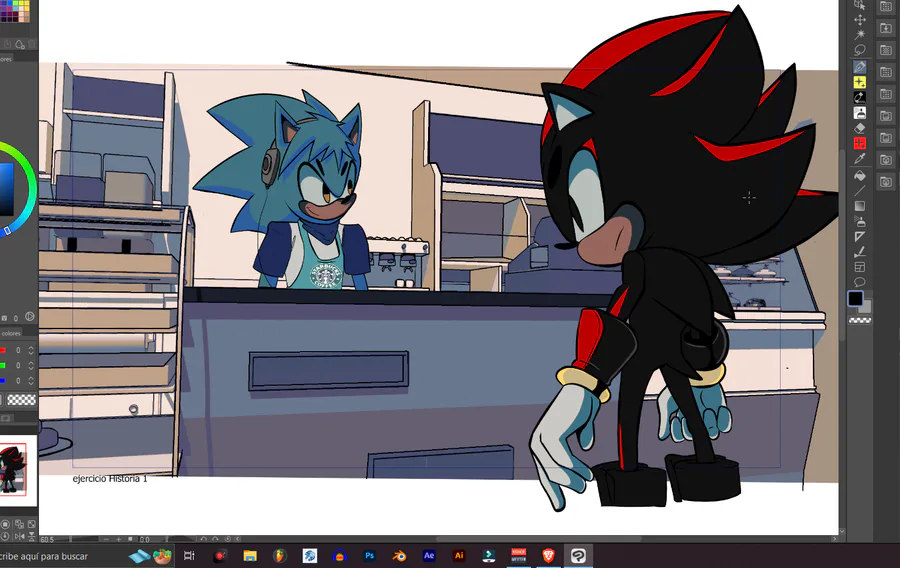Click the hue ring handle on color wheel
The image size is (900, 568).
click(x=7, y=231)
